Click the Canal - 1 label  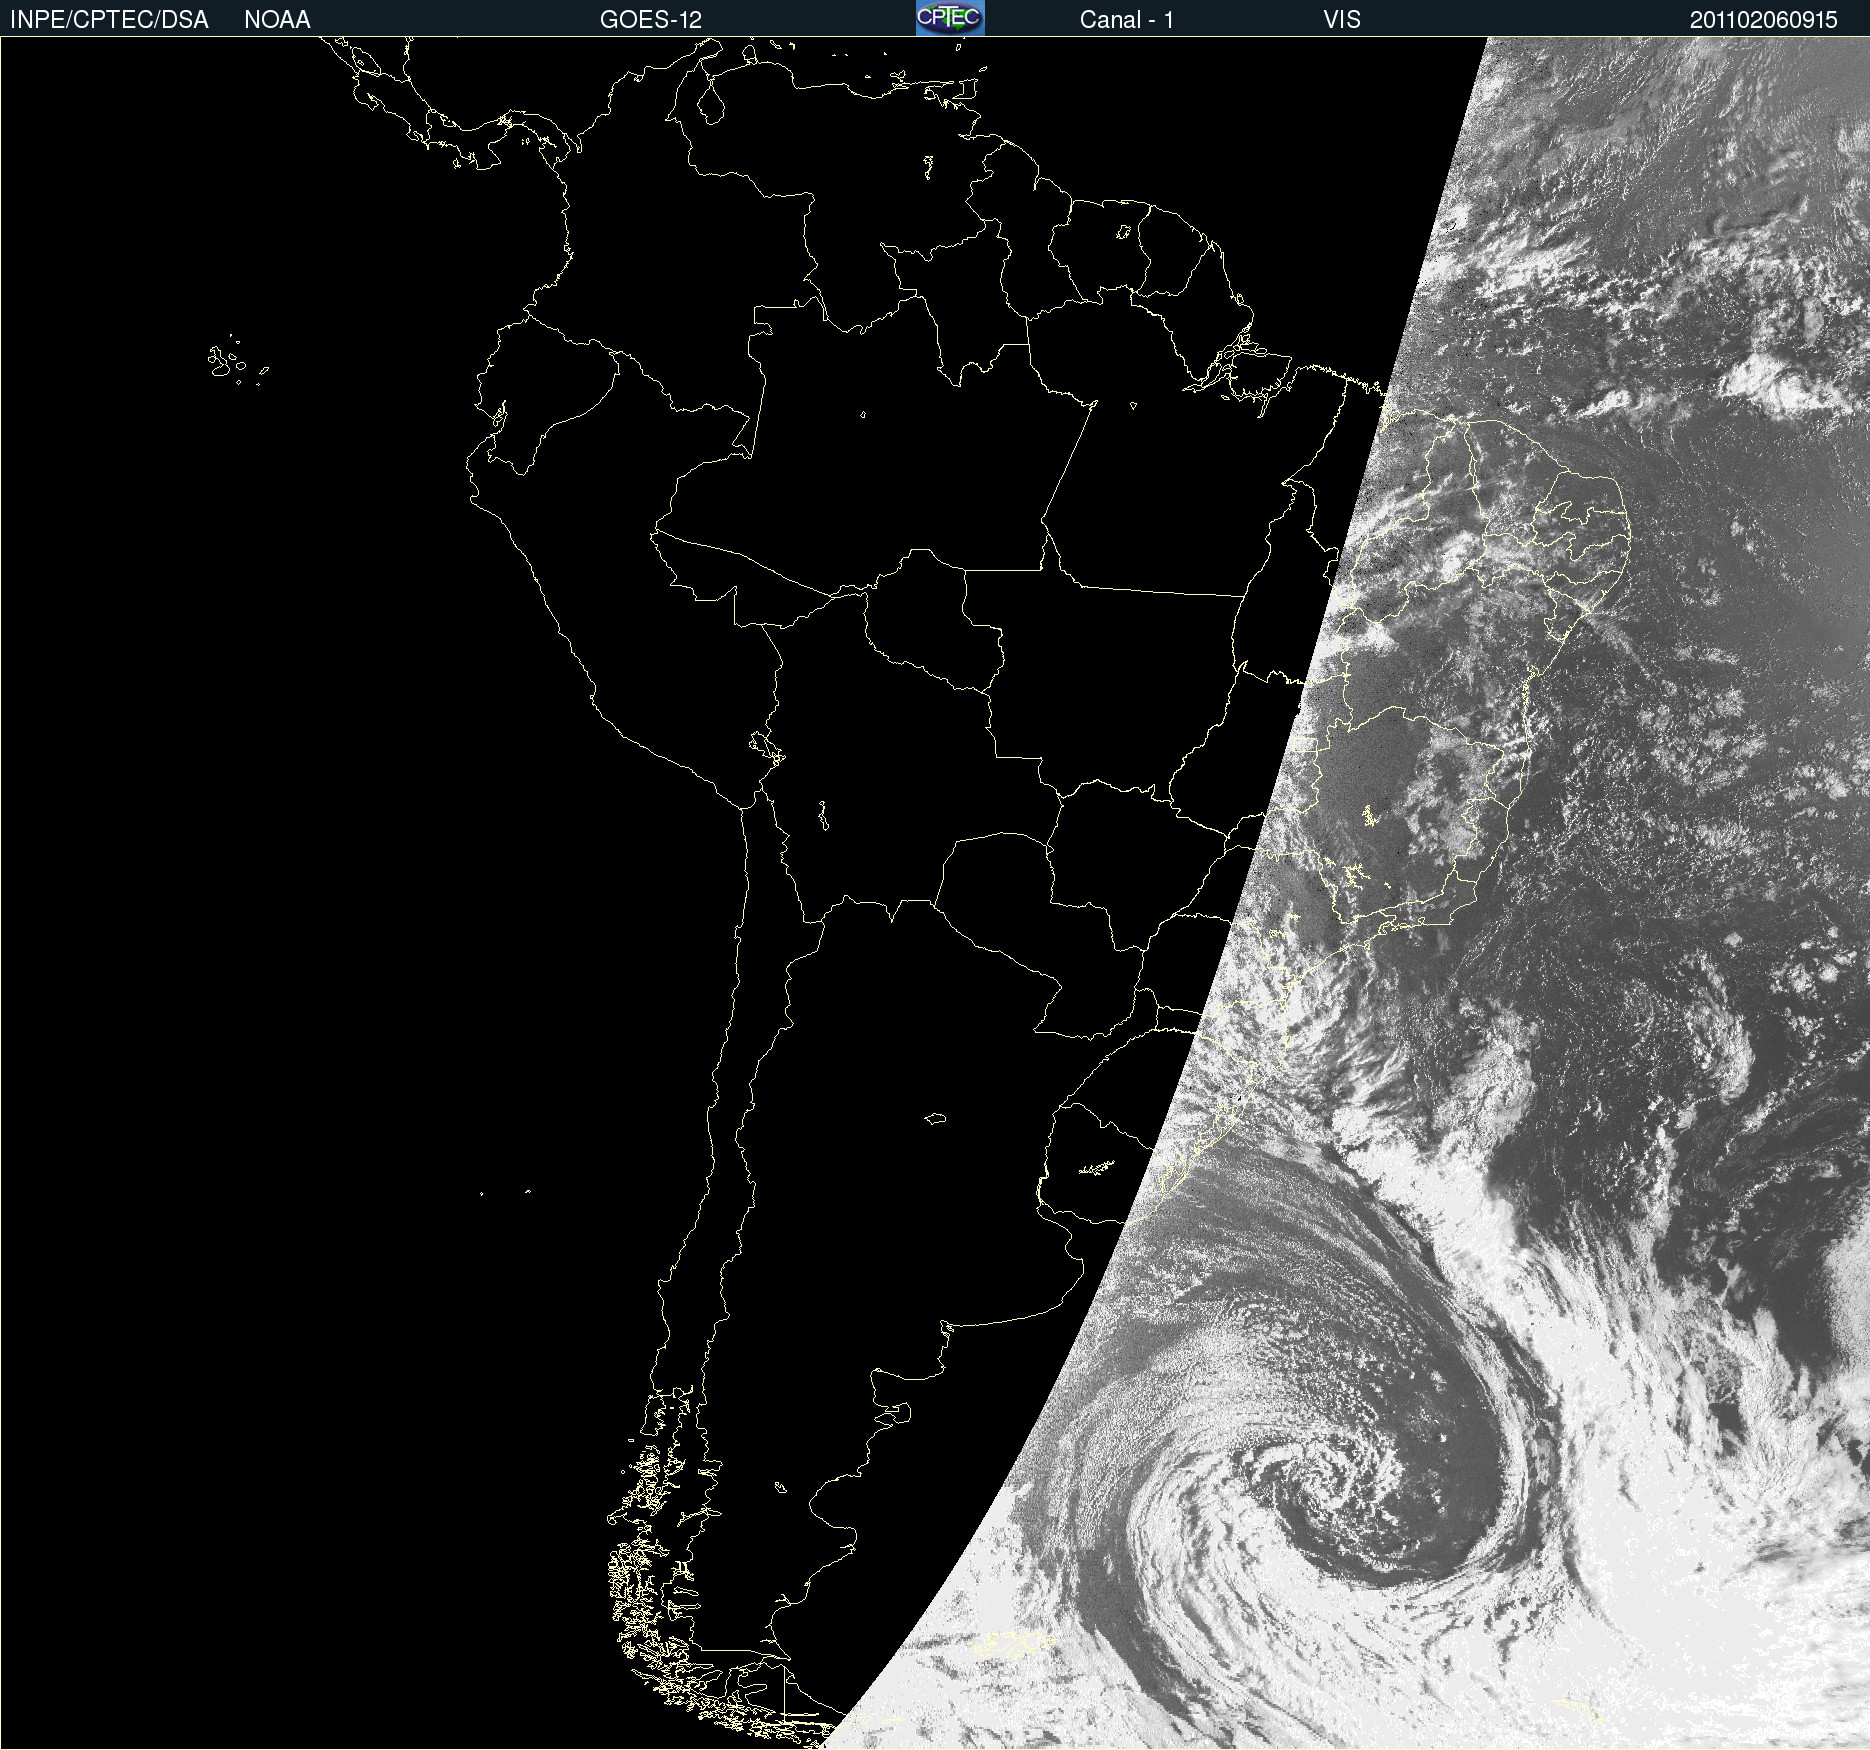[x=1126, y=20]
